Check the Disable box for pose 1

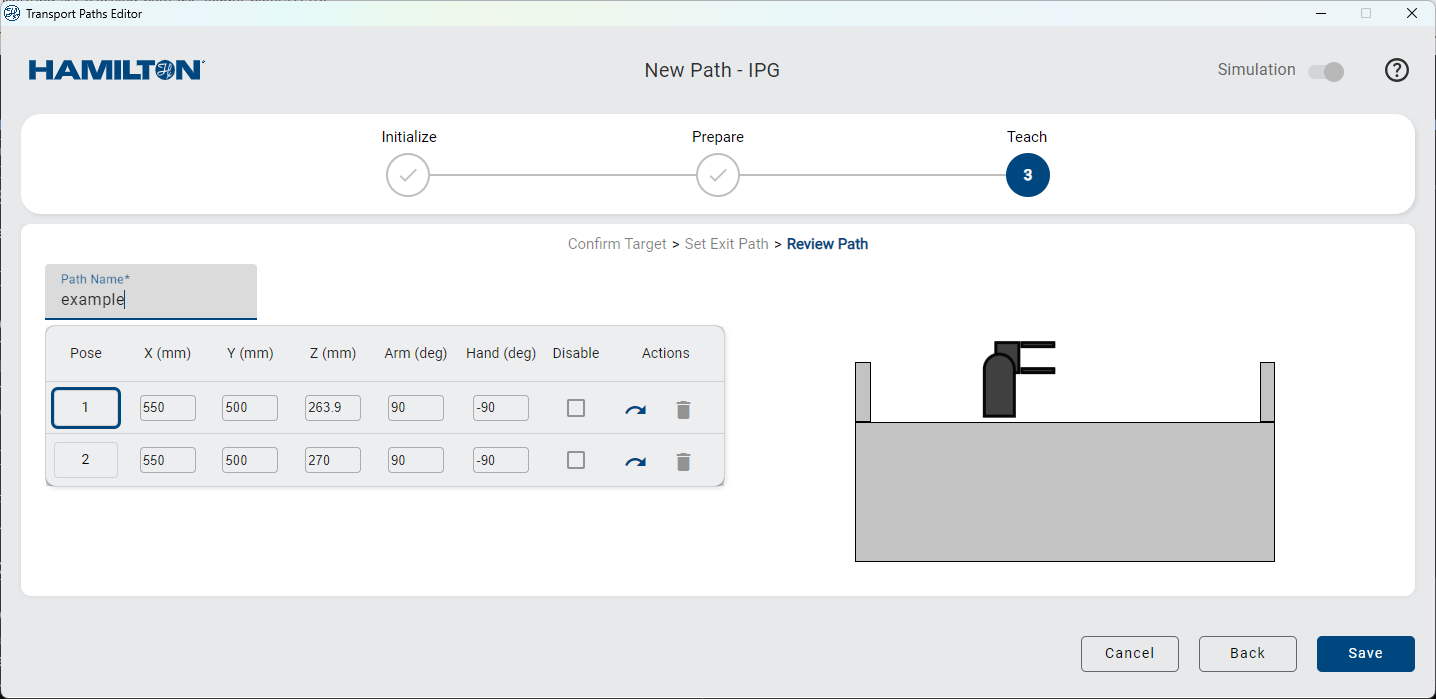point(576,408)
